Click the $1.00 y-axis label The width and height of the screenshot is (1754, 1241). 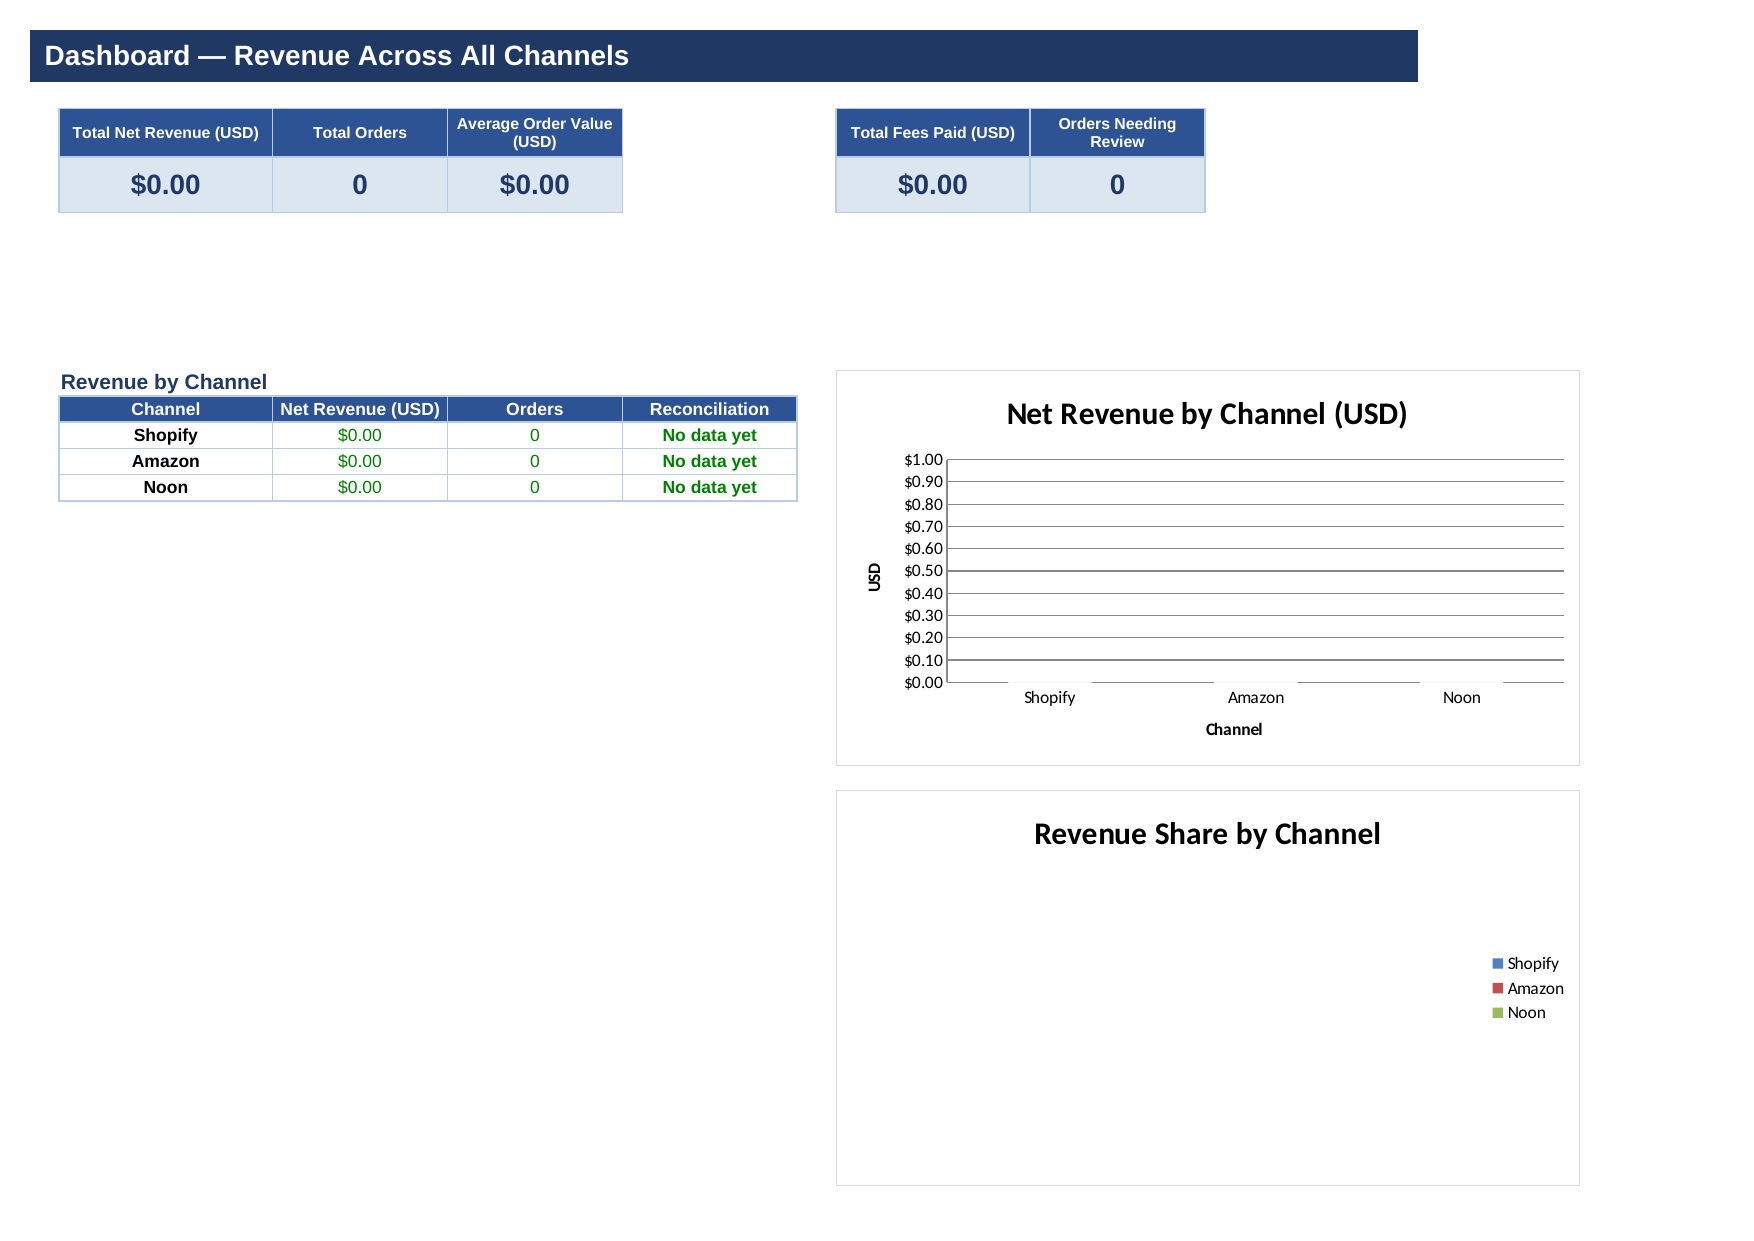tap(923, 460)
